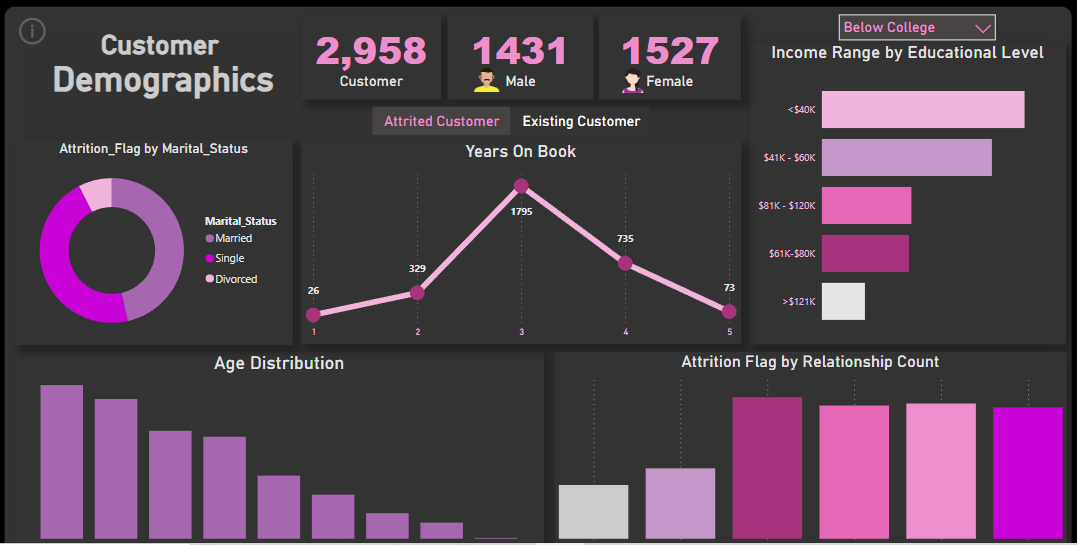Select the >$121K income bar
This screenshot has width=1077, height=545.
[x=843, y=301]
